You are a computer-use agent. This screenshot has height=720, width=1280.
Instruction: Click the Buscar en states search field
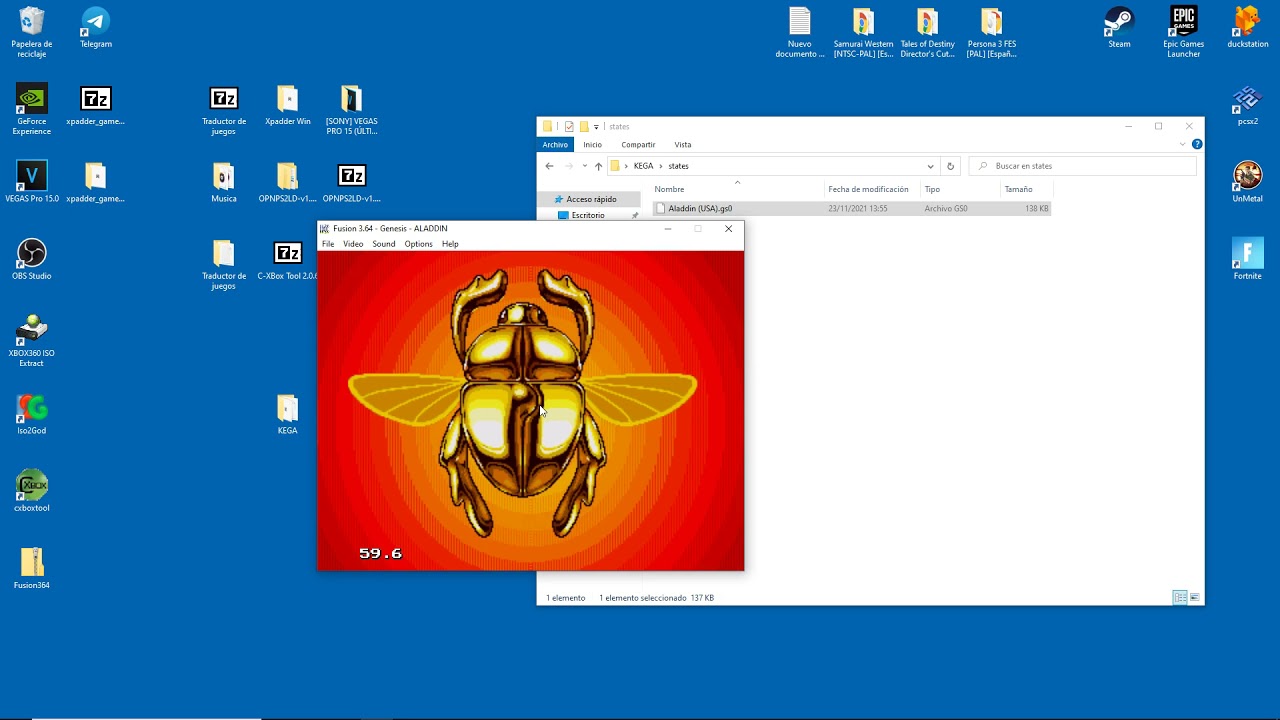1082,166
